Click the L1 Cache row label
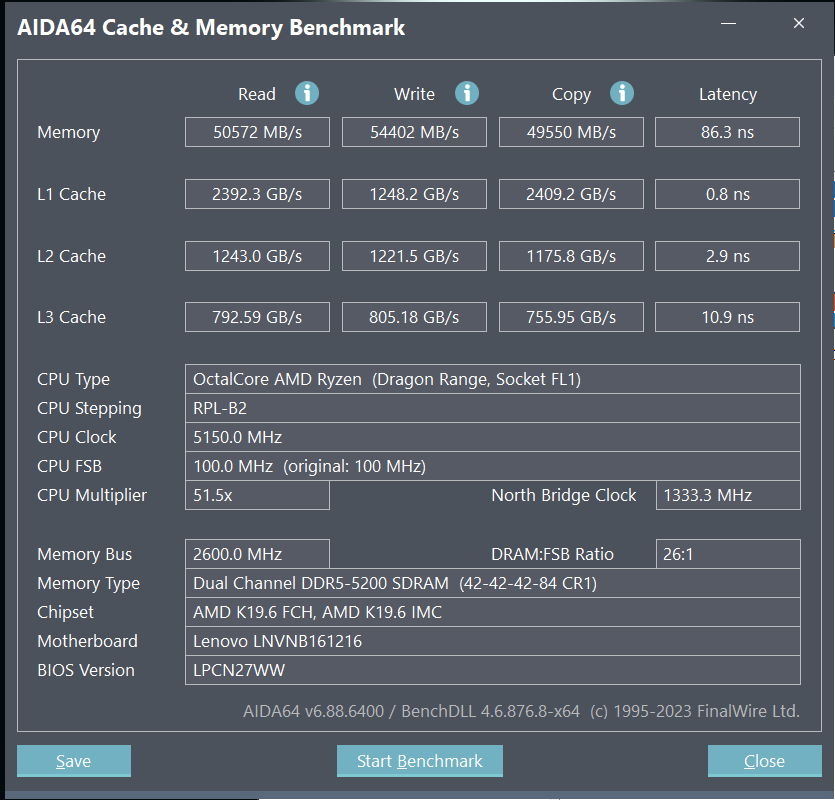835x800 pixels. tap(71, 194)
